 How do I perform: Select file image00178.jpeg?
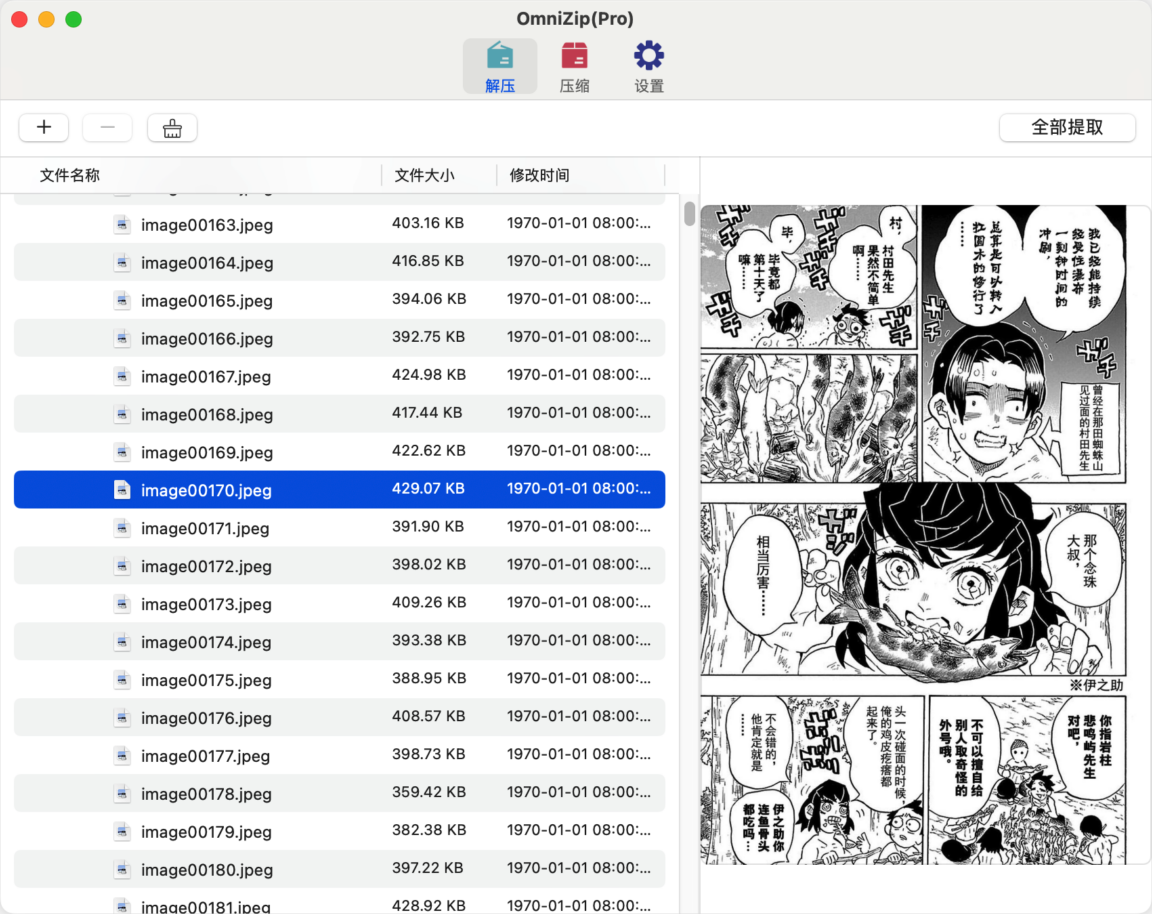(339, 794)
